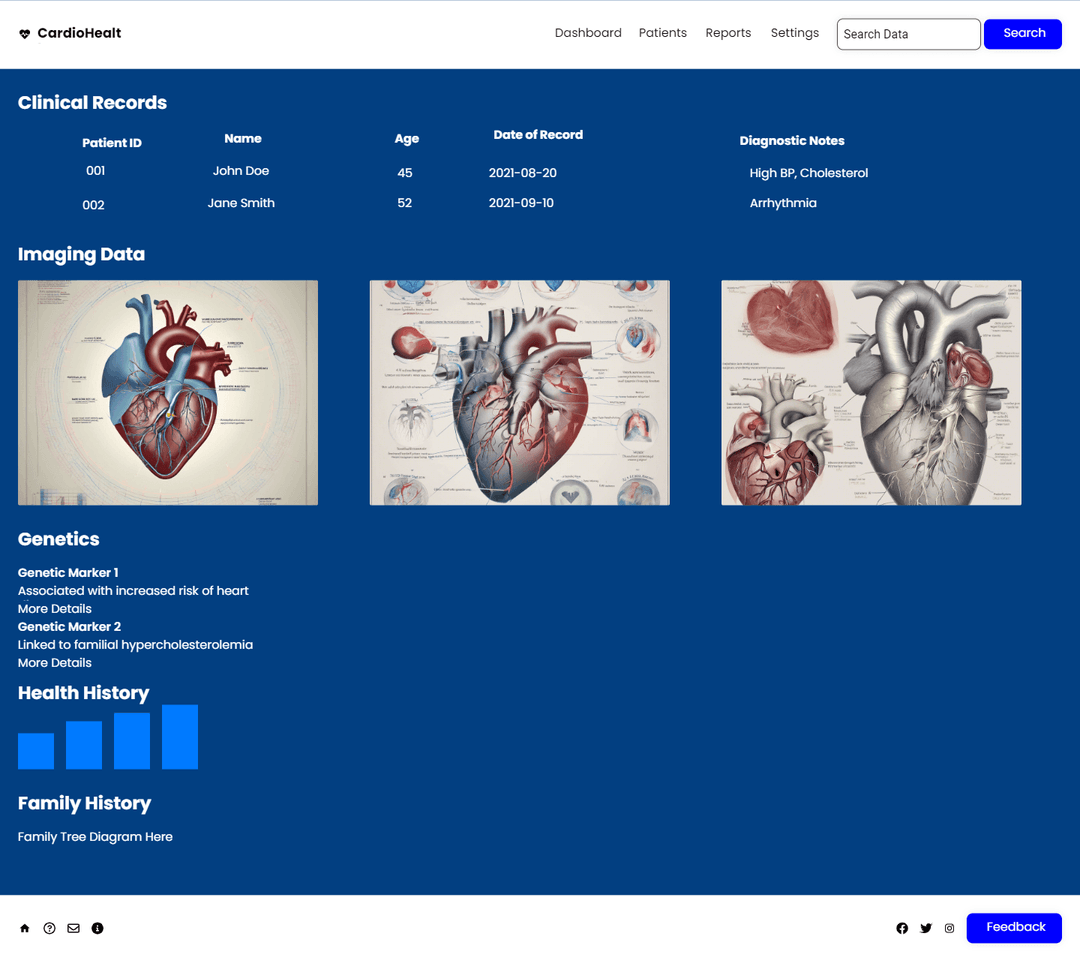This screenshot has width=1080, height=961.
Task: Click the Twitter bird icon
Action: [x=926, y=928]
